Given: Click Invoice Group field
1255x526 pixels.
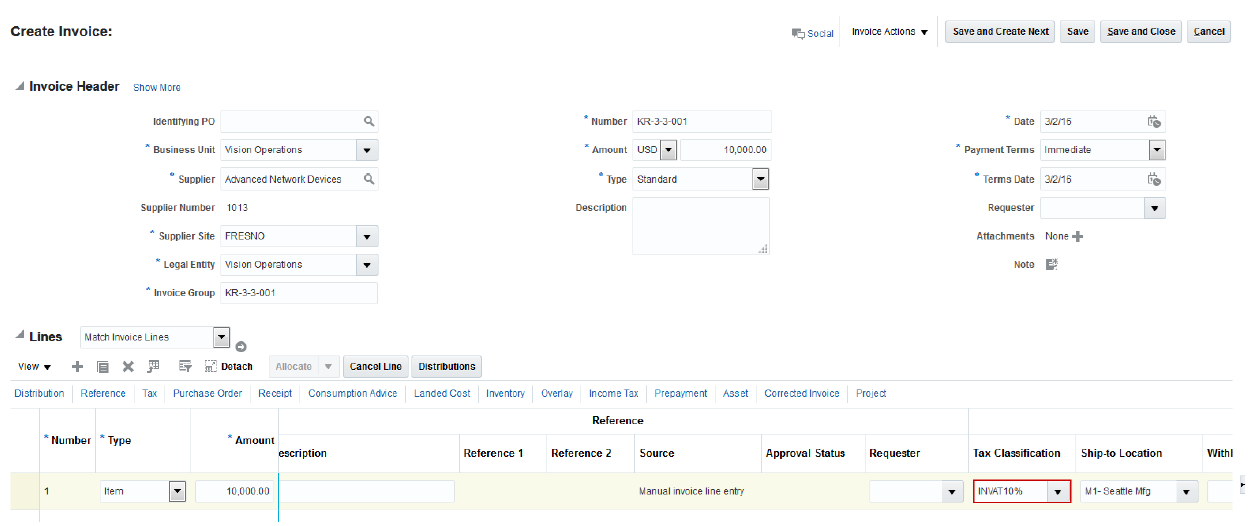Looking at the screenshot, I should [x=299, y=293].
